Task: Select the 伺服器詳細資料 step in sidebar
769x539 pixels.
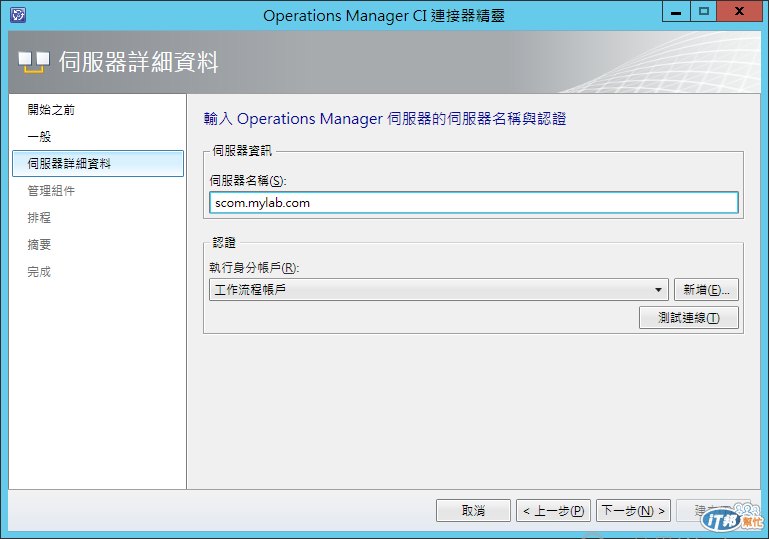Action: click(x=98, y=164)
